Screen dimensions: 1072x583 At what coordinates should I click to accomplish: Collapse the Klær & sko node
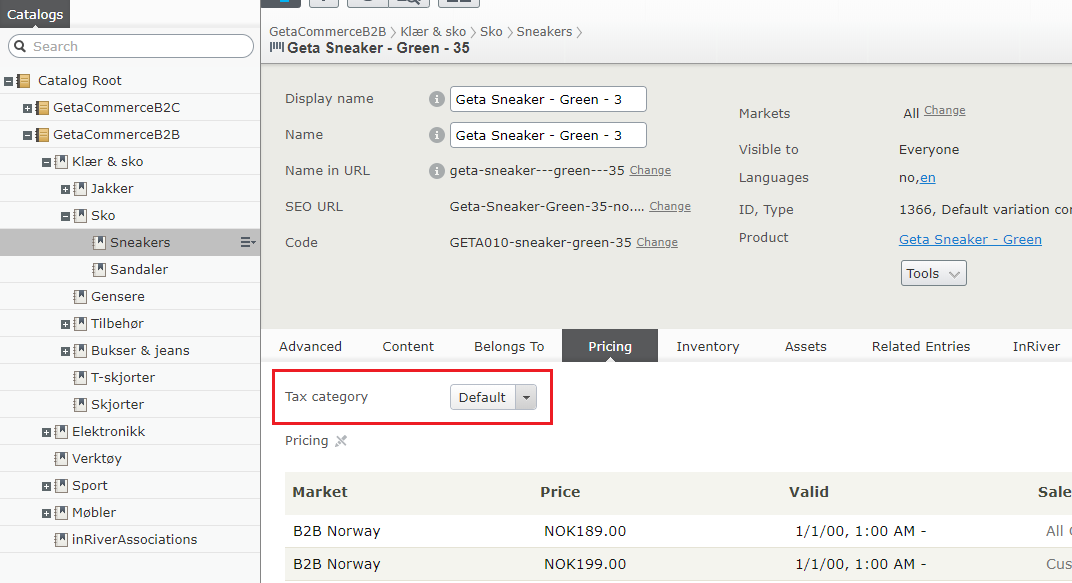click(46, 163)
